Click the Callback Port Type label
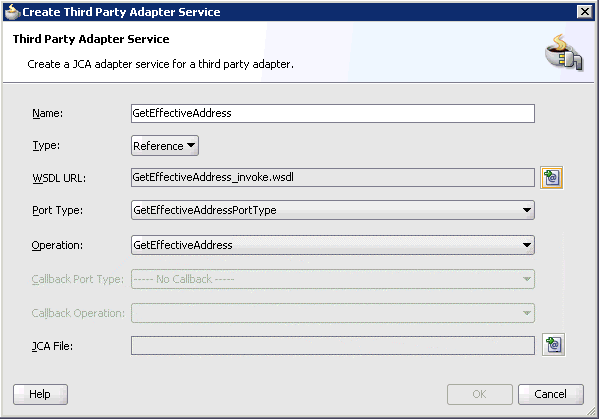 tap(78, 280)
